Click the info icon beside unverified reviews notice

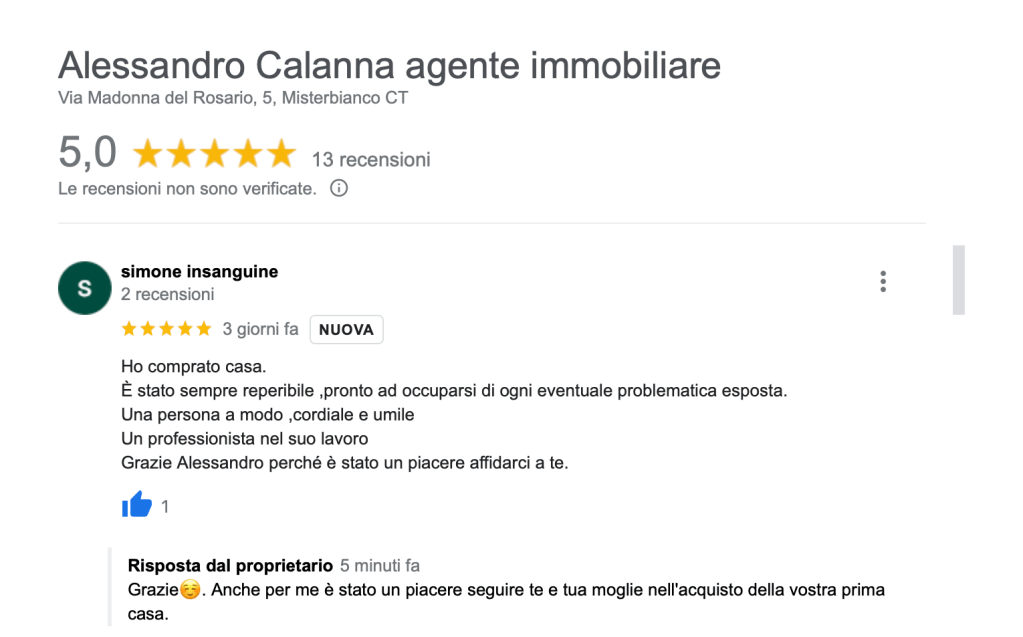339,188
